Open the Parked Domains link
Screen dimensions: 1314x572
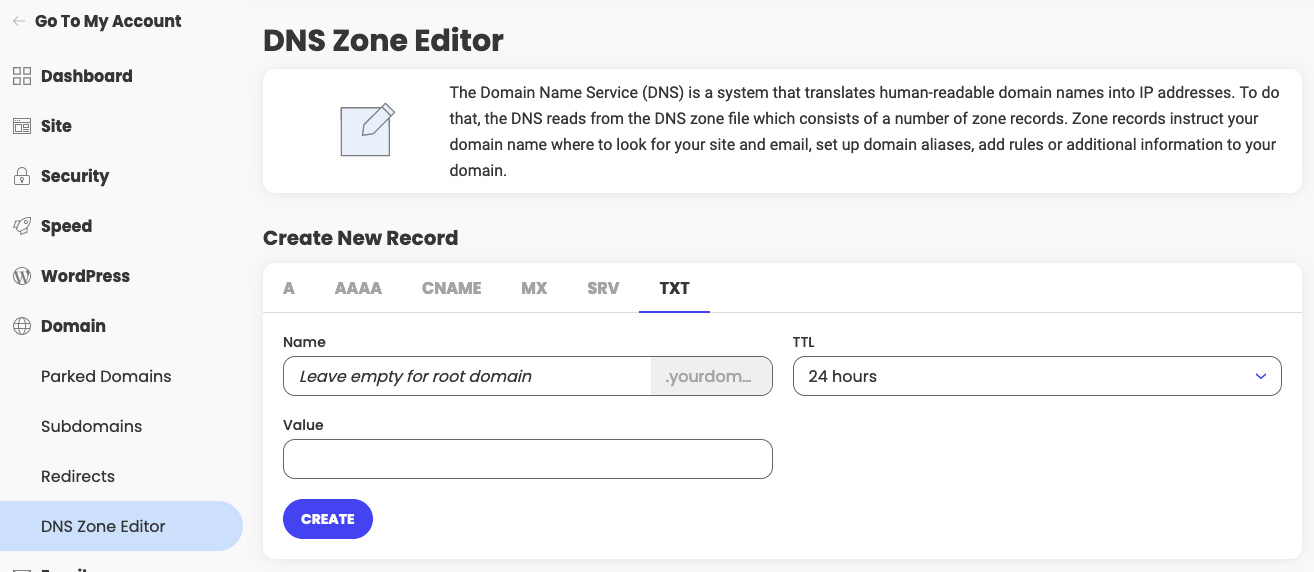click(x=106, y=376)
